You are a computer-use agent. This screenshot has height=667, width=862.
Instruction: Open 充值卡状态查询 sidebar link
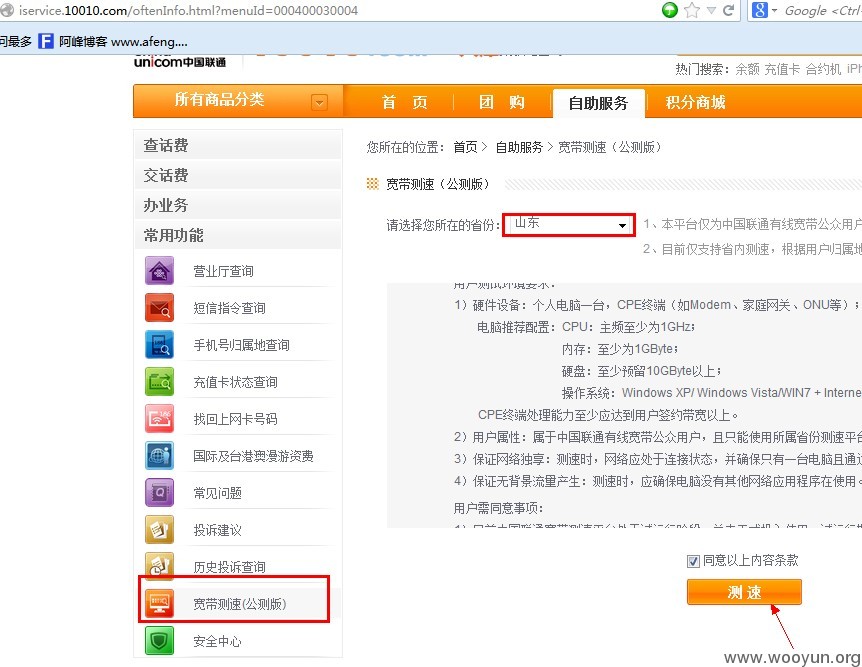point(235,382)
